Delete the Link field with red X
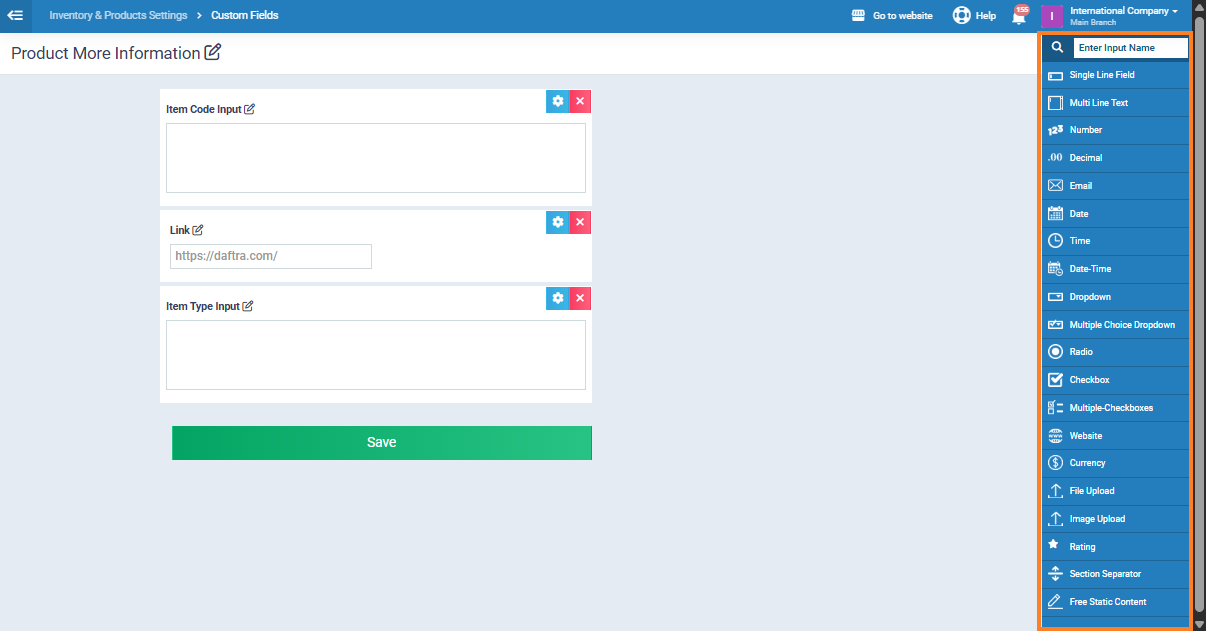The width and height of the screenshot is (1206, 631). tap(580, 222)
